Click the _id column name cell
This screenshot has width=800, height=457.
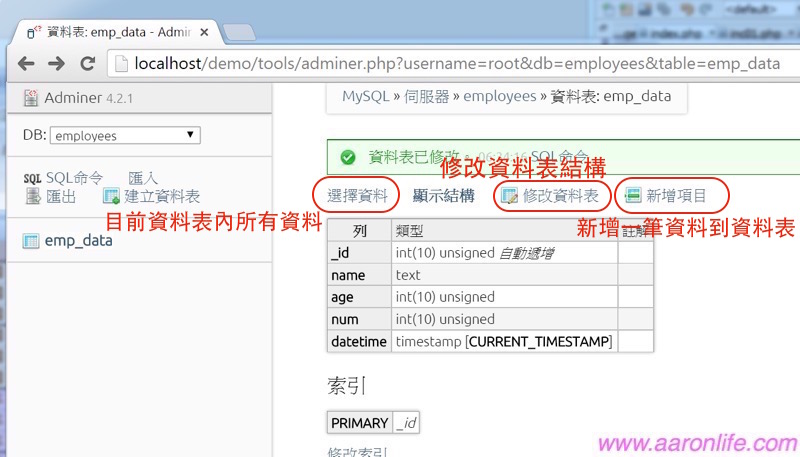click(360, 252)
